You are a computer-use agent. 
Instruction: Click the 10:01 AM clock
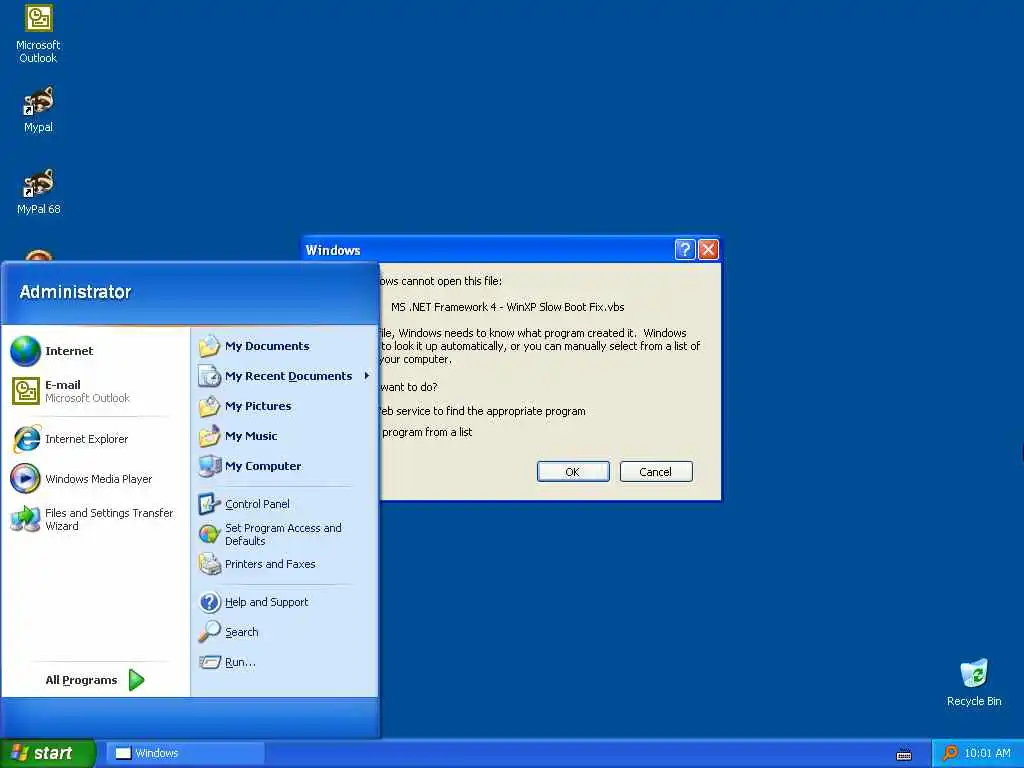[987, 753]
